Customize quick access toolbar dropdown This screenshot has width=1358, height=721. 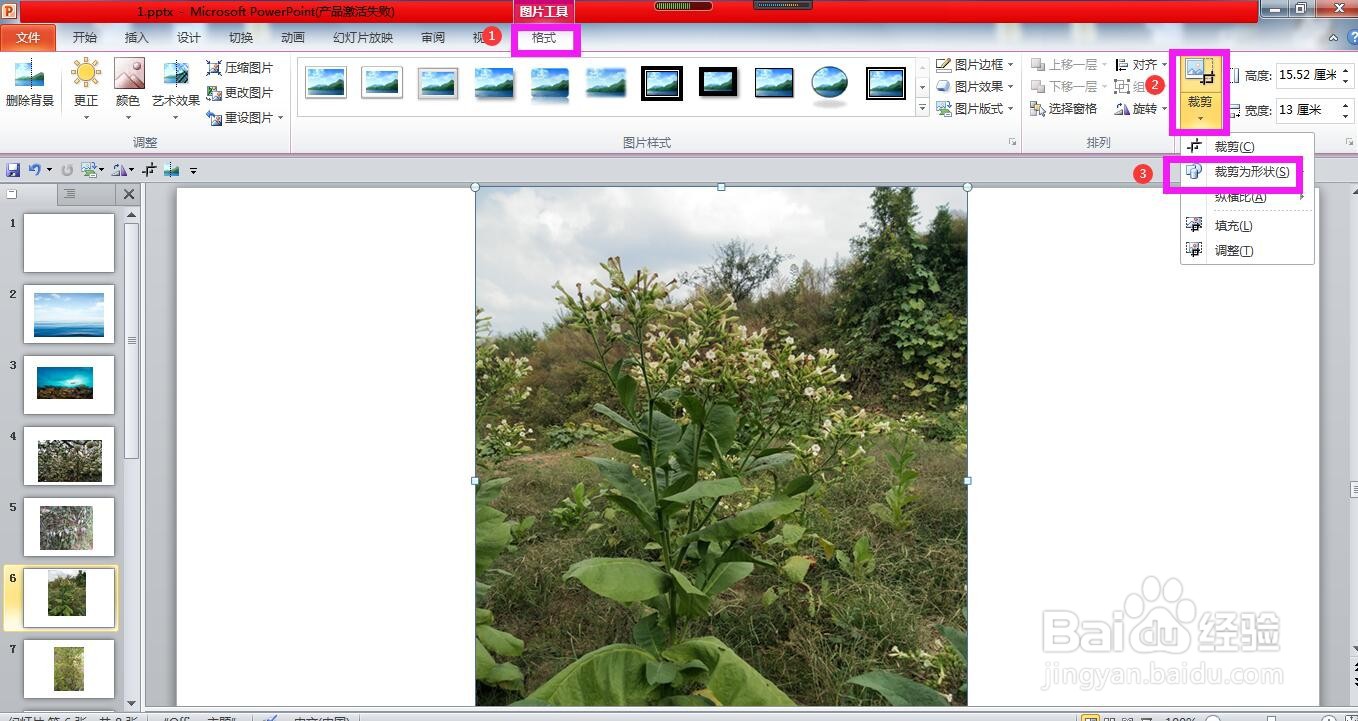[x=193, y=171]
